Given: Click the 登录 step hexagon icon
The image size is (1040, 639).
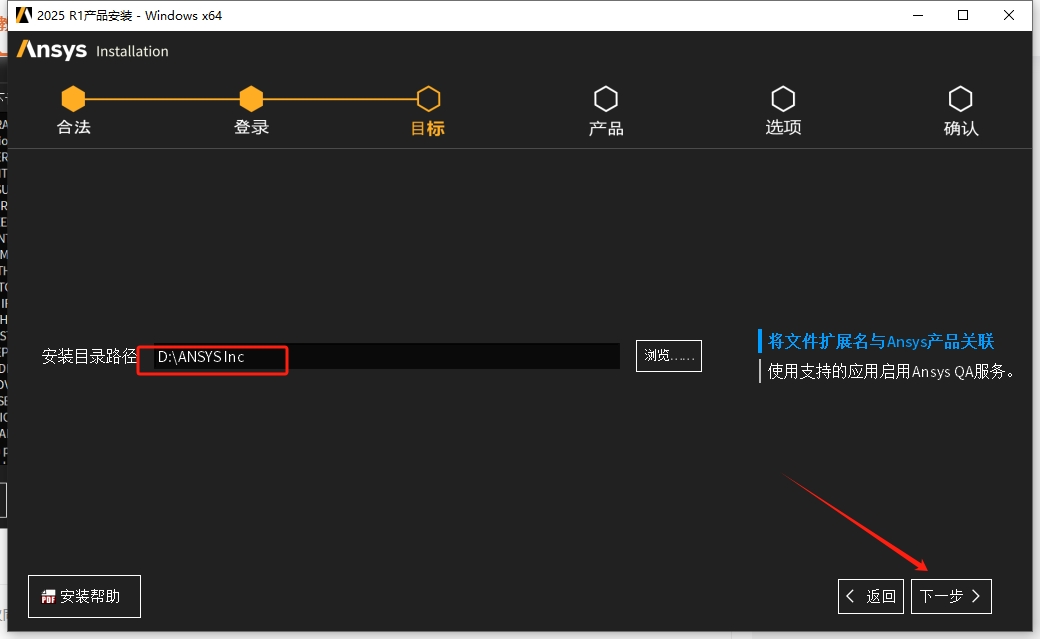Looking at the screenshot, I should [251, 99].
